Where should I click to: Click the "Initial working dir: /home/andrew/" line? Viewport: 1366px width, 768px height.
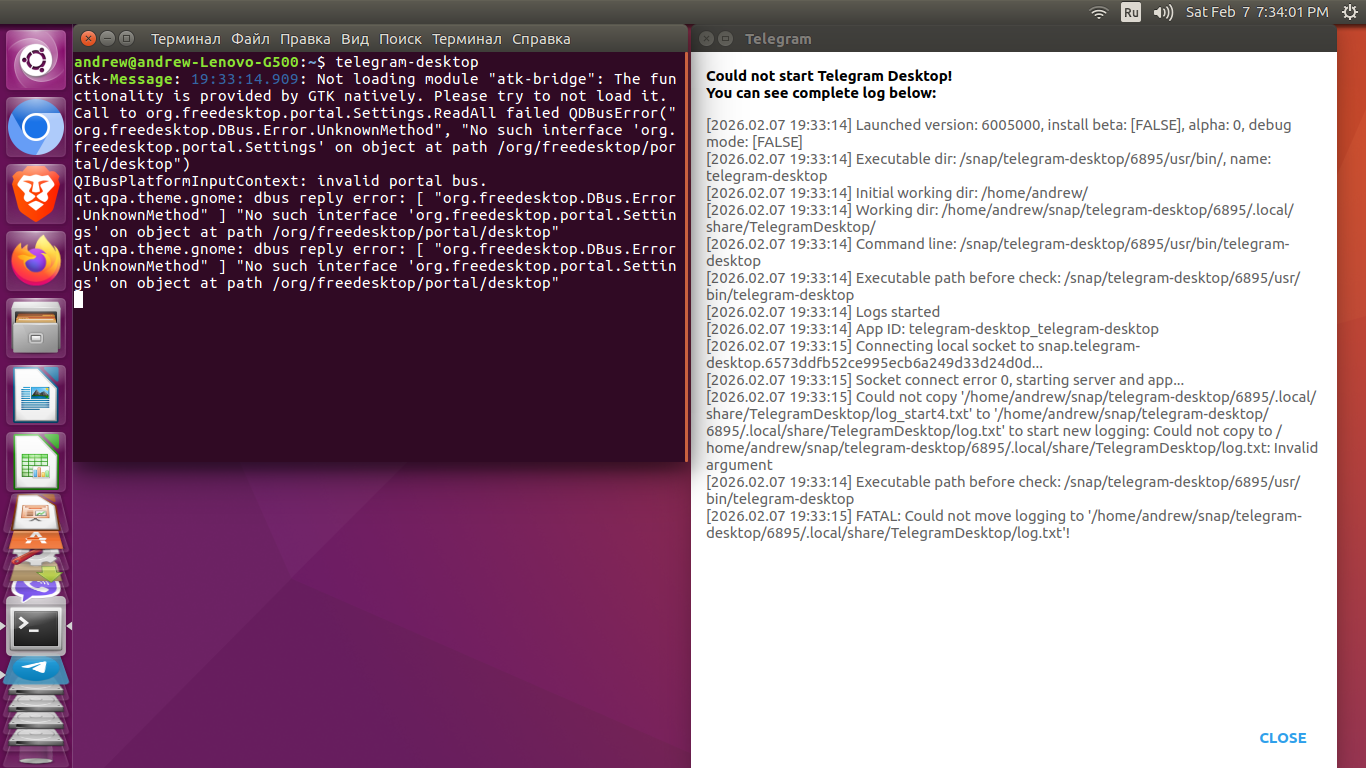click(x=897, y=193)
